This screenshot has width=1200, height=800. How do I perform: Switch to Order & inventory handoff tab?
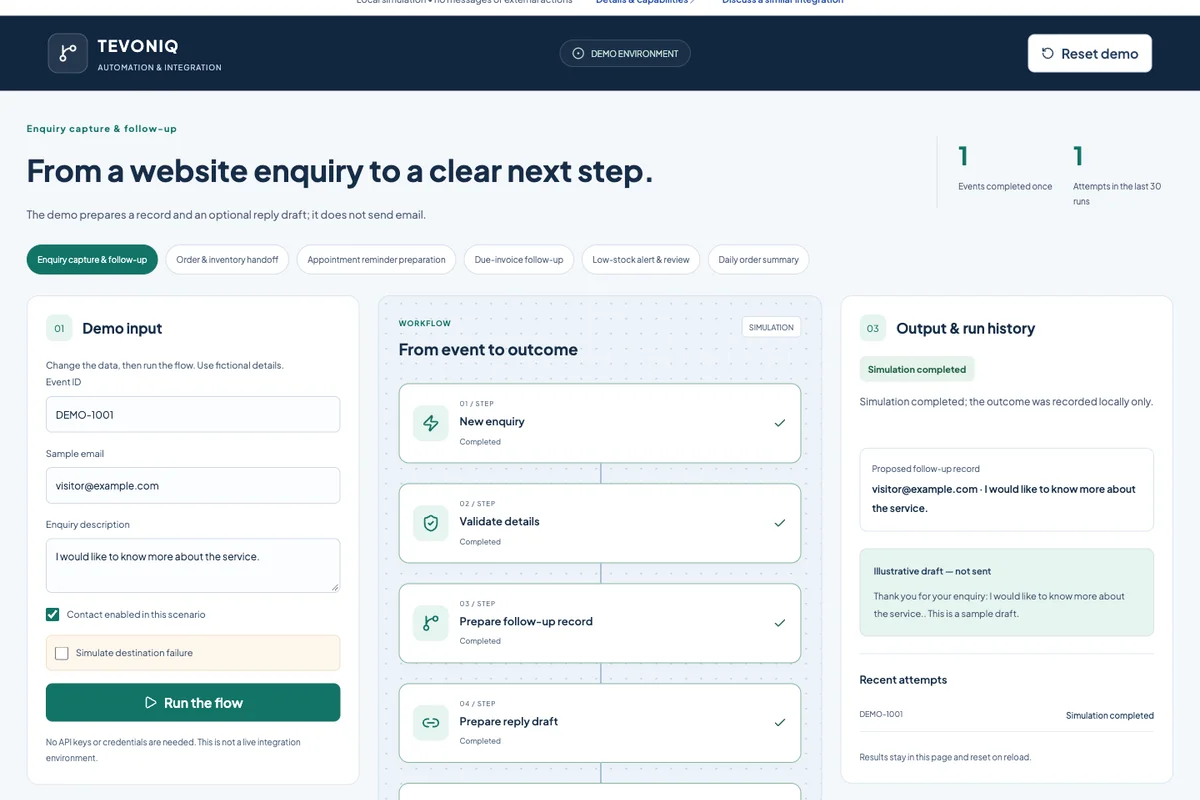coord(227,260)
